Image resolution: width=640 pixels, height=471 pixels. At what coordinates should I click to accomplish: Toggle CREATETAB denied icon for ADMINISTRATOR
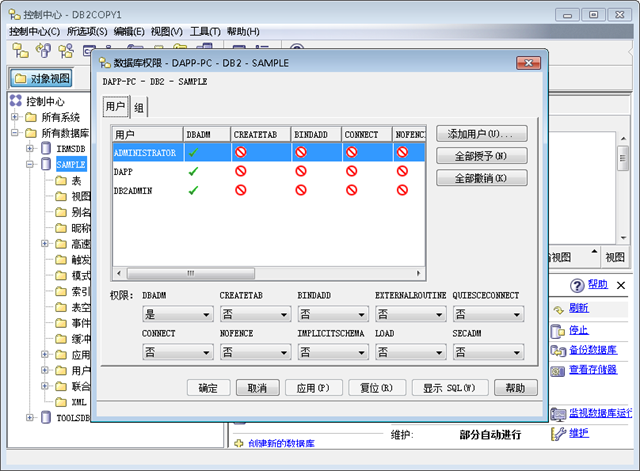click(241, 152)
